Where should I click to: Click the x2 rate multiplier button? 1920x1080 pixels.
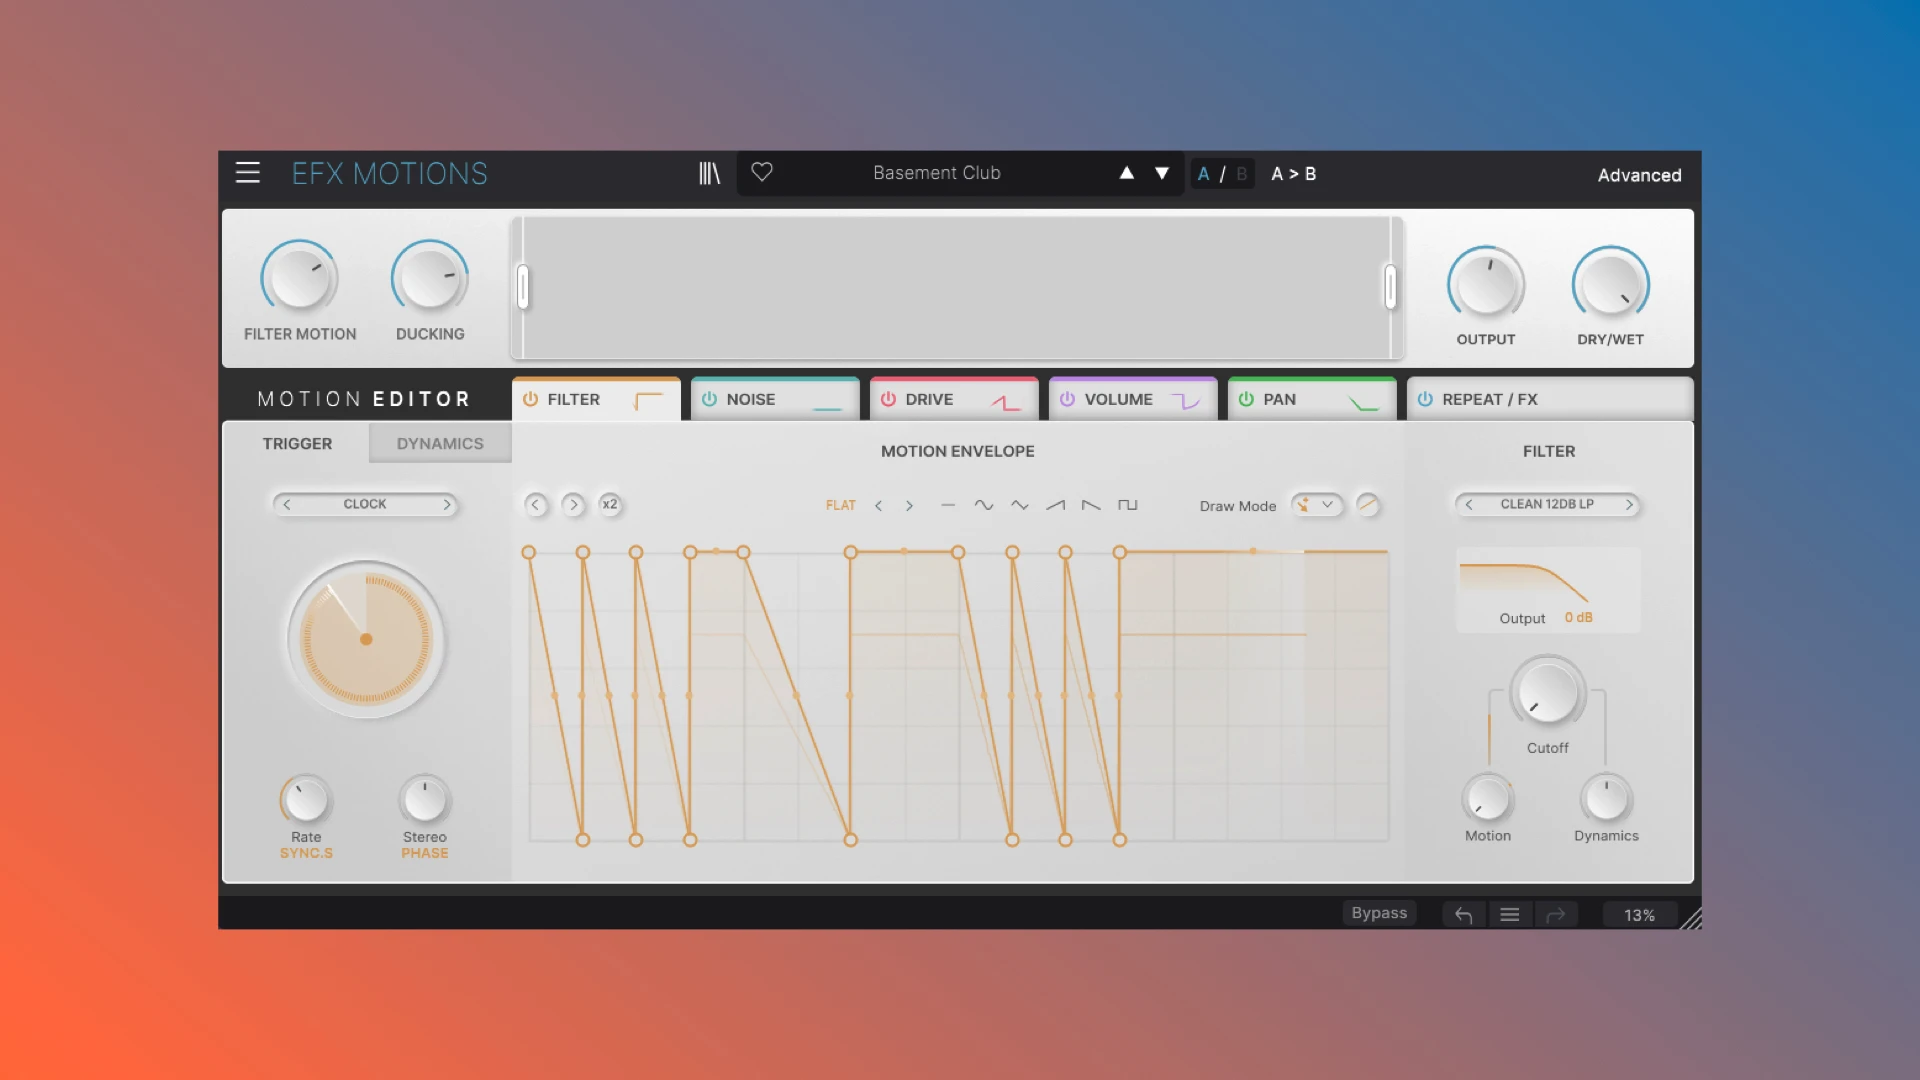[609, 504]
